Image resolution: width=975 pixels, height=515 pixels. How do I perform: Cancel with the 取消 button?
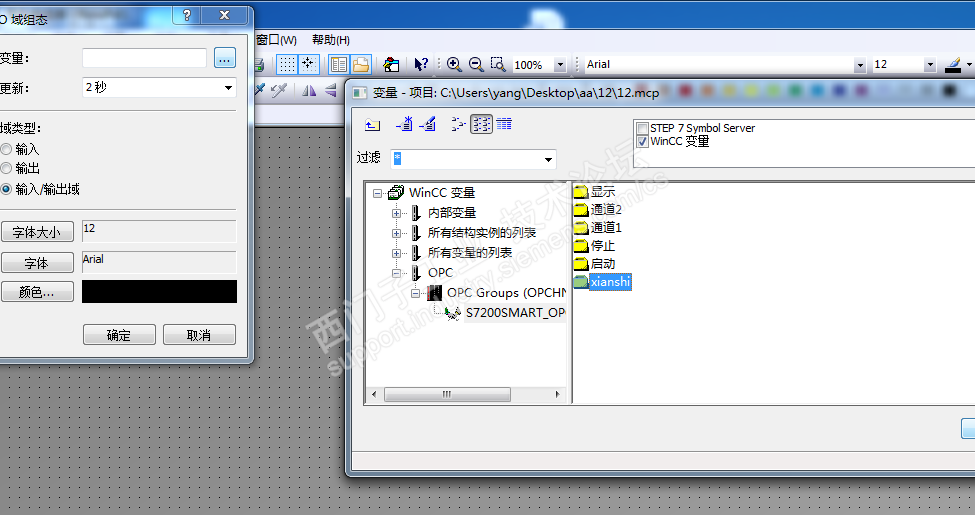coord(199,335)
